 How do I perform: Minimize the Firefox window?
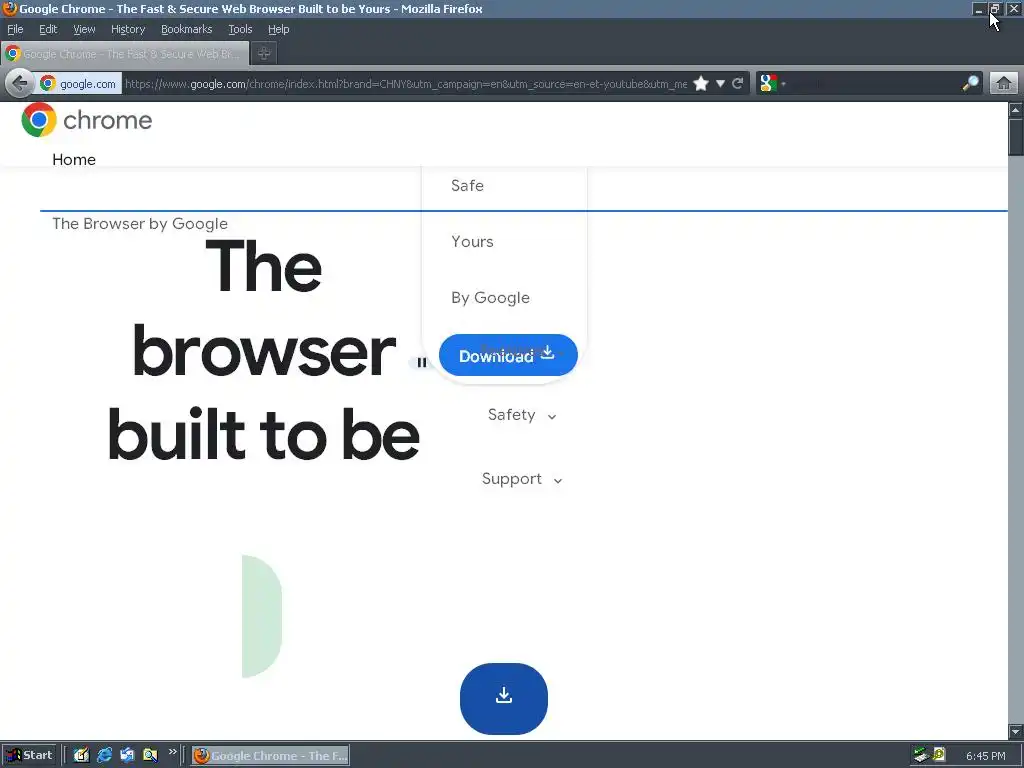click(x=978, y=9)
